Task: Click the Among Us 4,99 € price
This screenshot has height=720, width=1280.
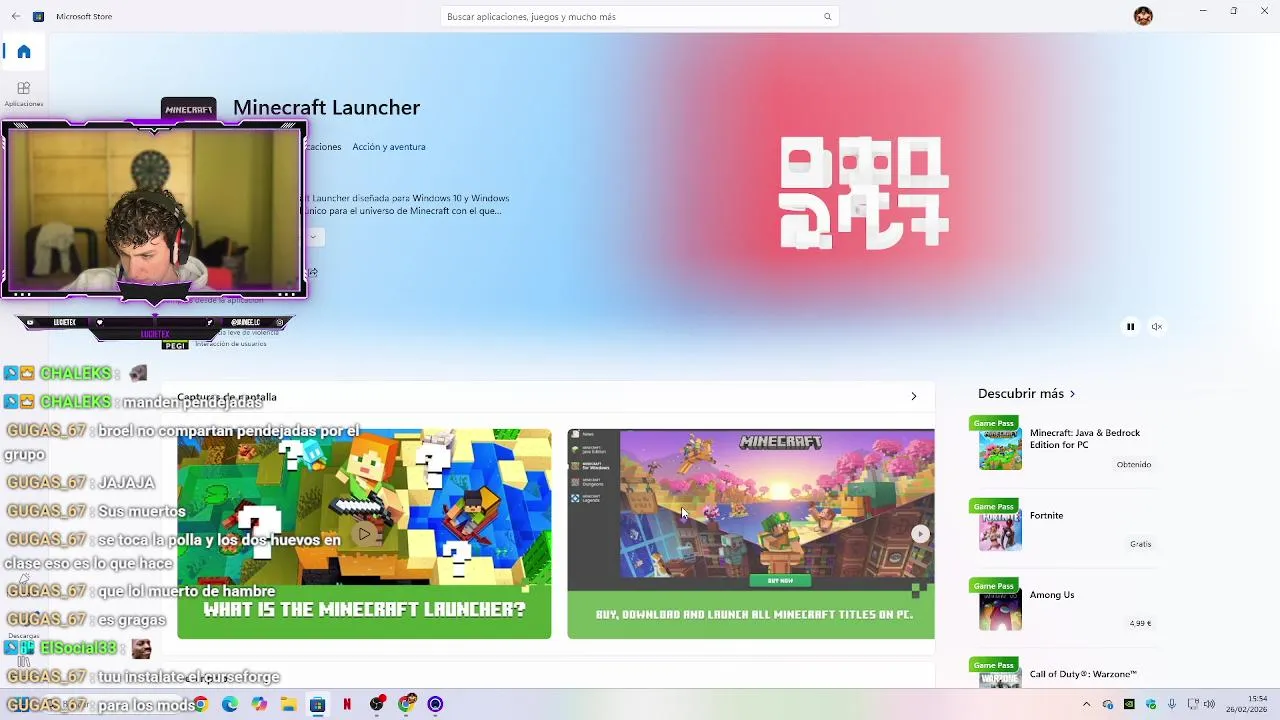Action: click(x=1140, y=623)
